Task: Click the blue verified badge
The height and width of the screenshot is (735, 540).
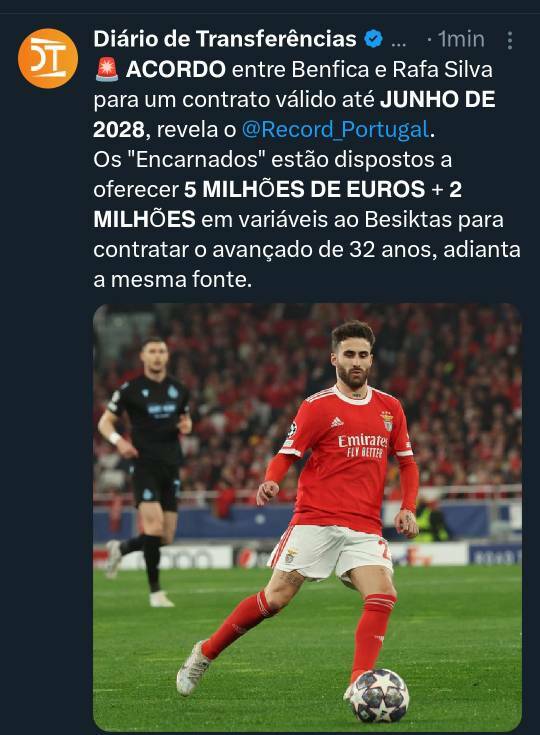Action: (x=374, y=39)
